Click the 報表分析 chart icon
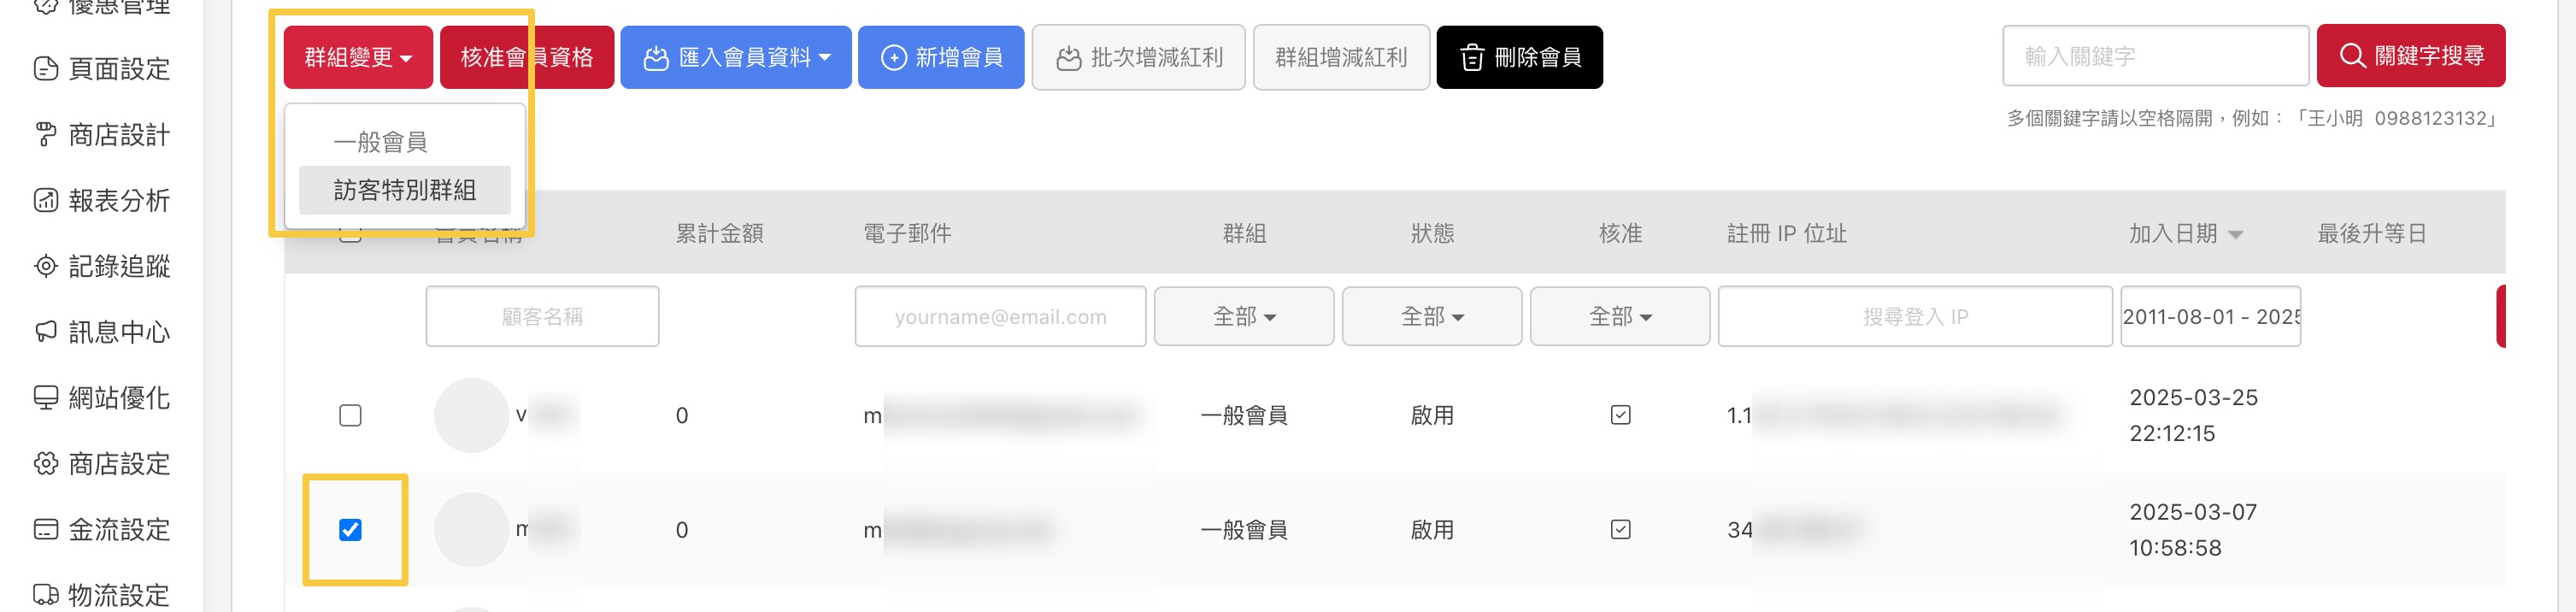 coord(46,200)
